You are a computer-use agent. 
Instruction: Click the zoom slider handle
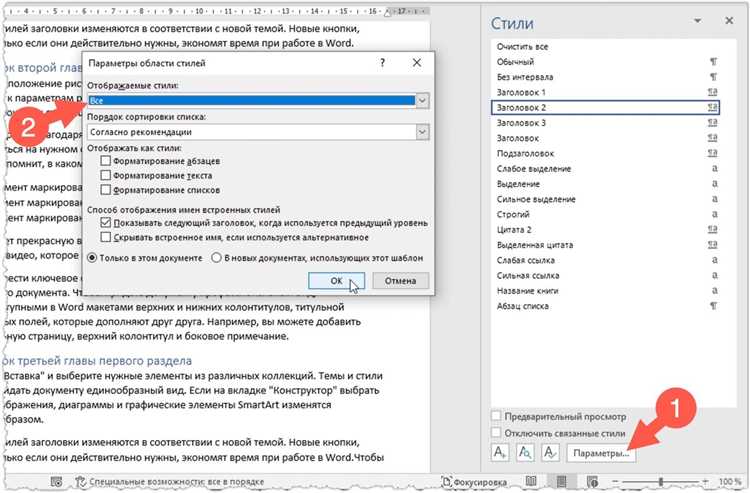(661, 481)
